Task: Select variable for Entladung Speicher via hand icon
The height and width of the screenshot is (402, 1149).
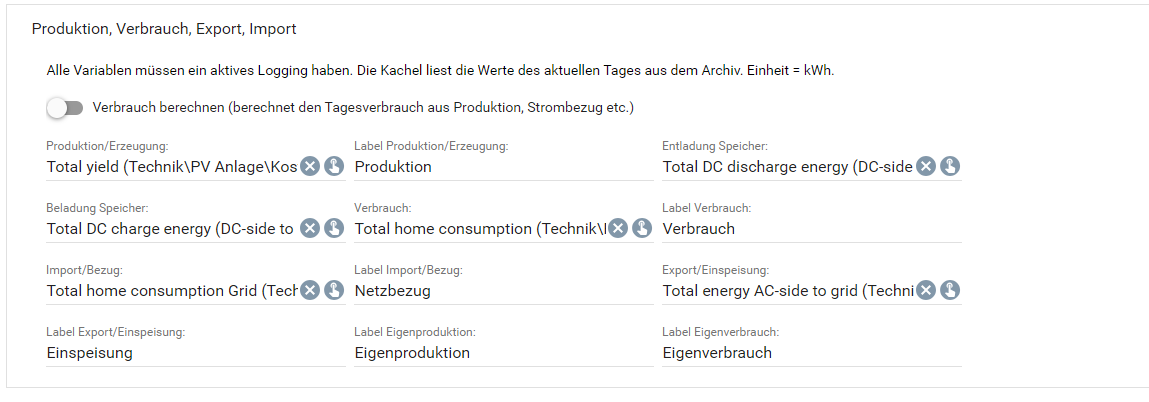Action: (x=950, y=167)
